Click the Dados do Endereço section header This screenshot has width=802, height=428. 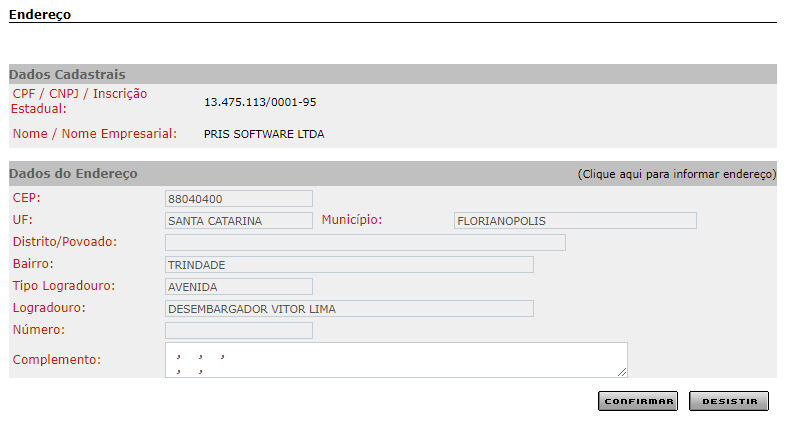pyautogui.click(x=73, y=174)
